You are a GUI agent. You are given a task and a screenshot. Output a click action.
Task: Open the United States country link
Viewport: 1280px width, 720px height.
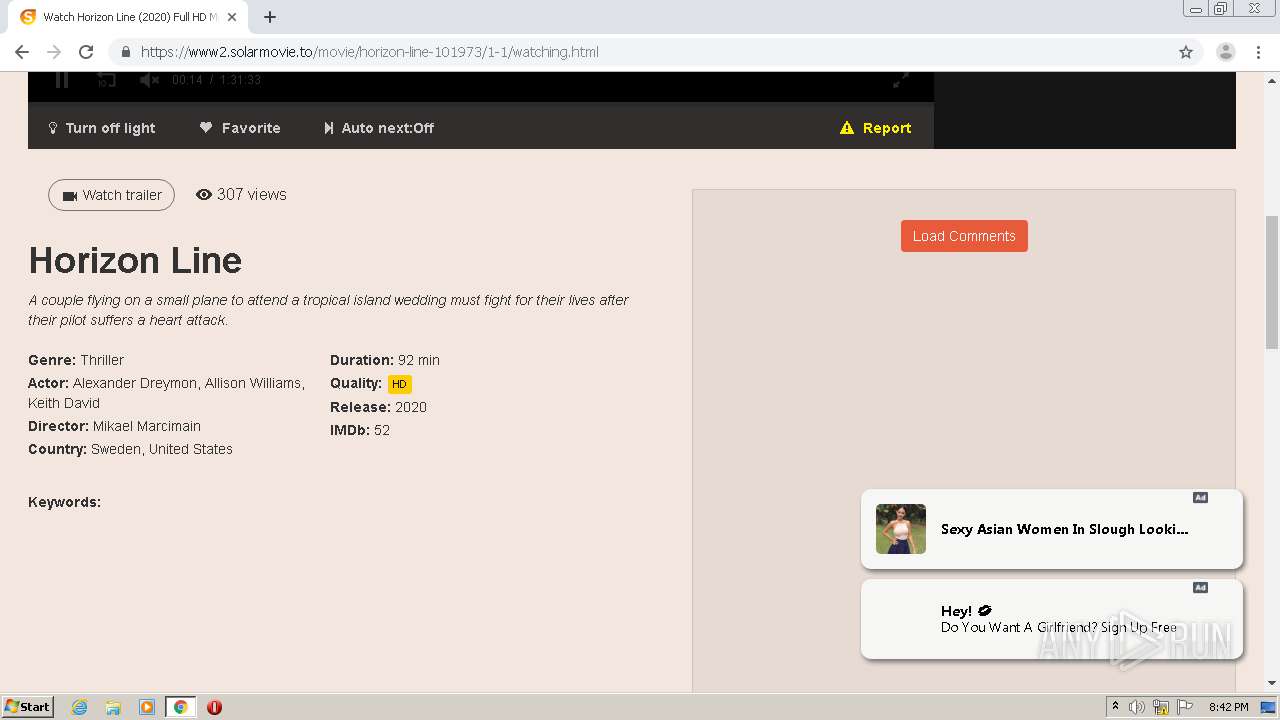coord(191,449)
